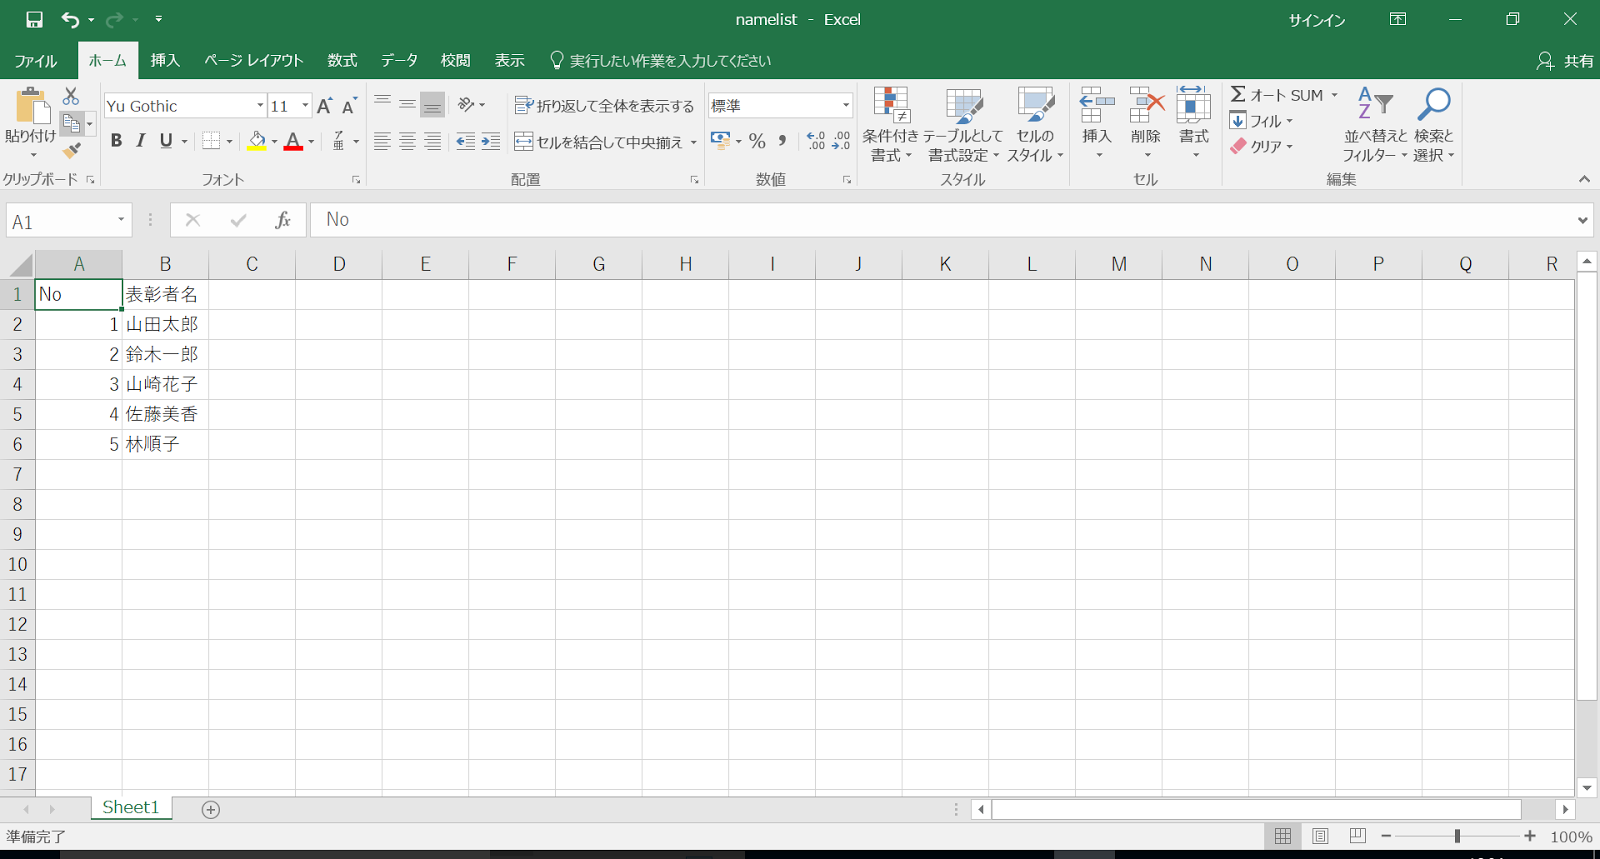
Task: Apply the red font color swatch
Action: pos(293,141)
